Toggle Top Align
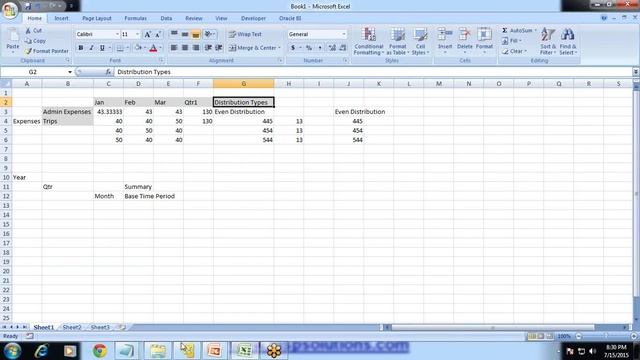 pos(174,34)
